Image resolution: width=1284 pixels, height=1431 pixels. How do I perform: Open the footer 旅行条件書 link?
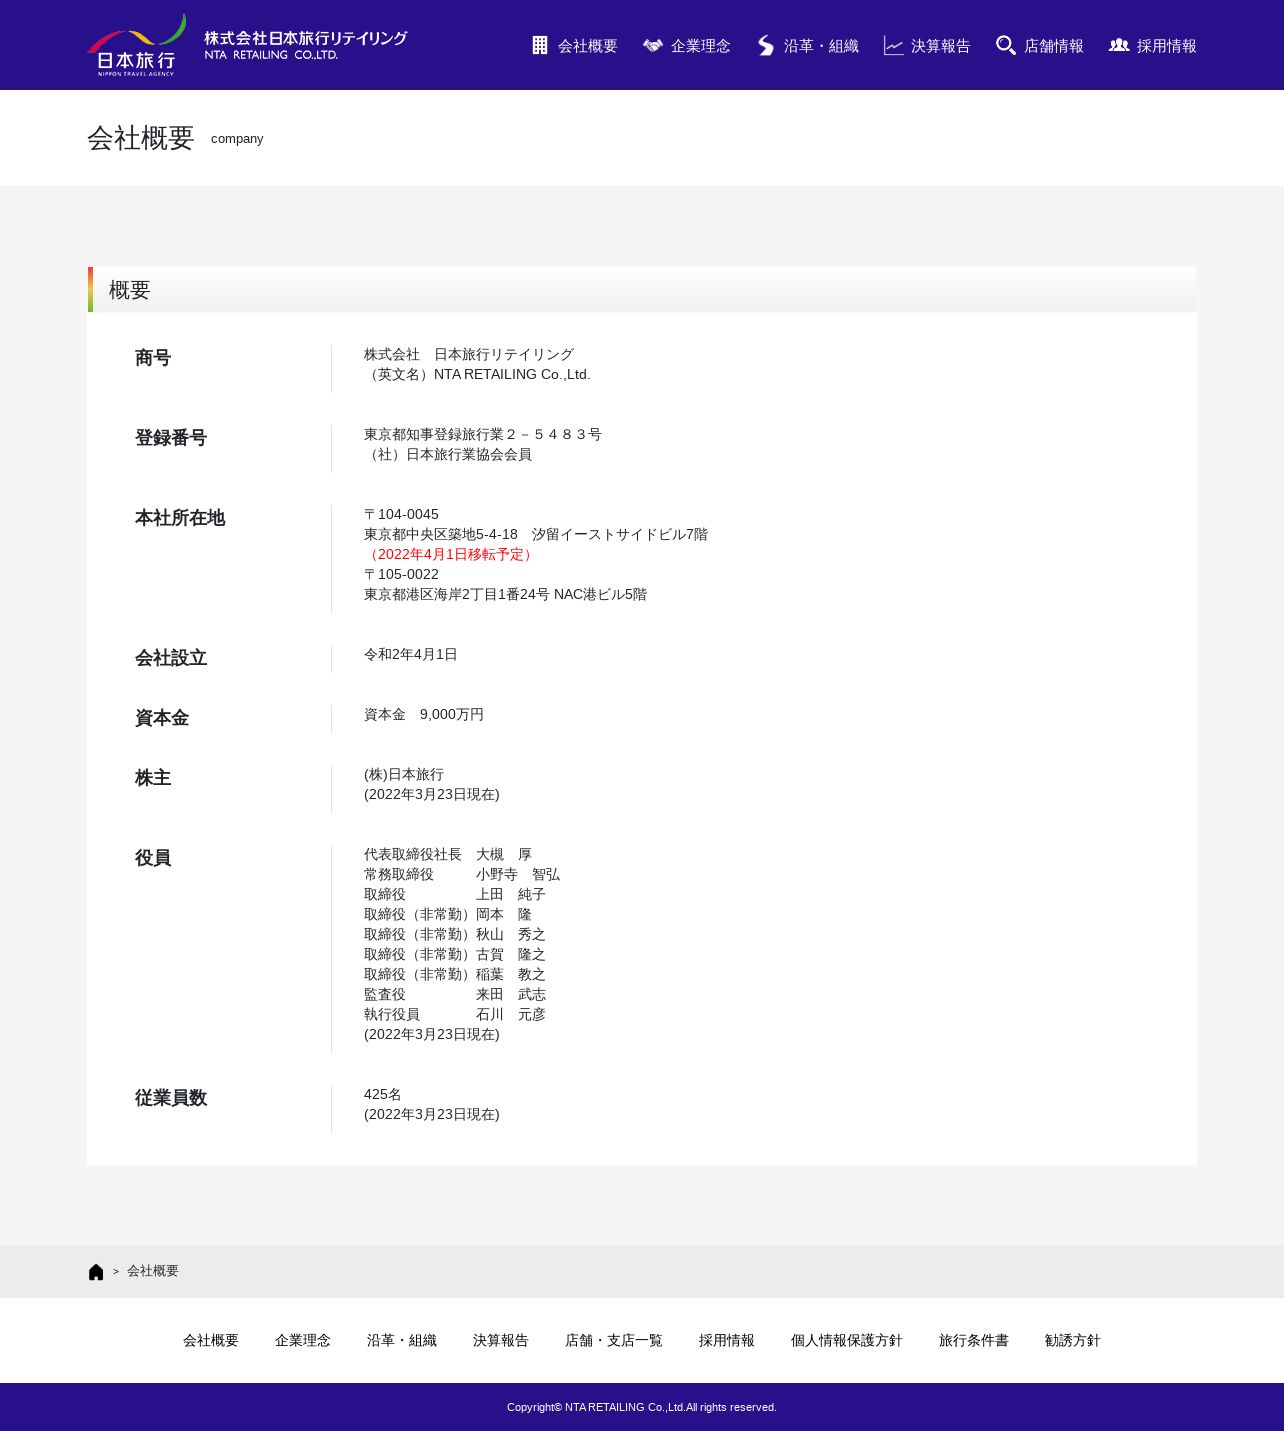974,1341
